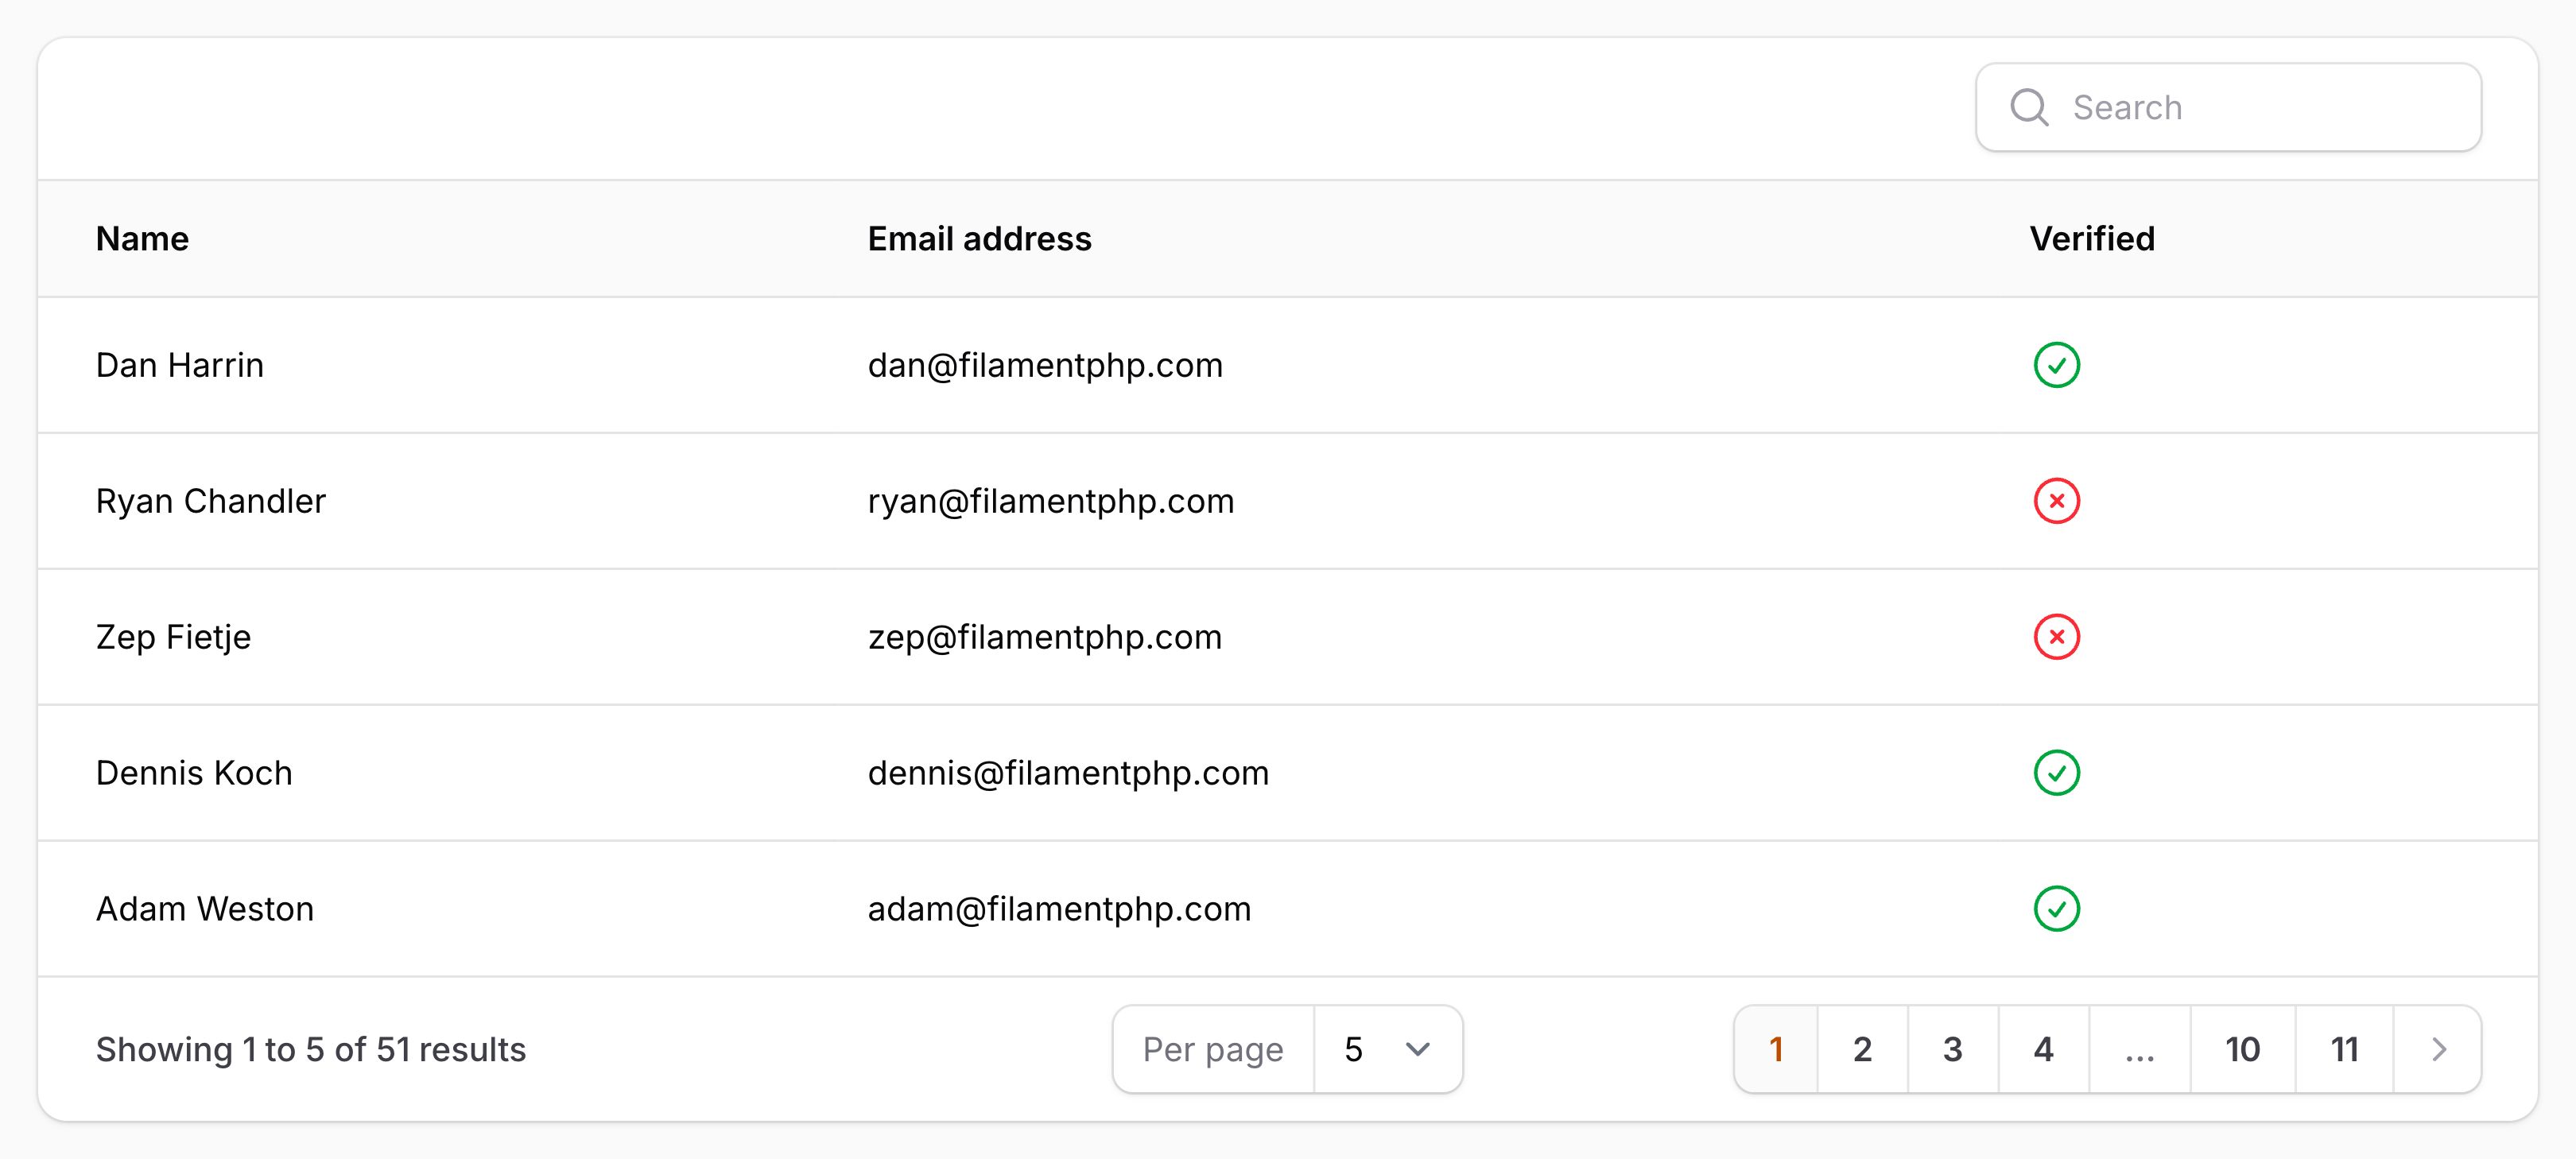
Task: Navigate to last page 11
Action: (x=2344, y=1049)
